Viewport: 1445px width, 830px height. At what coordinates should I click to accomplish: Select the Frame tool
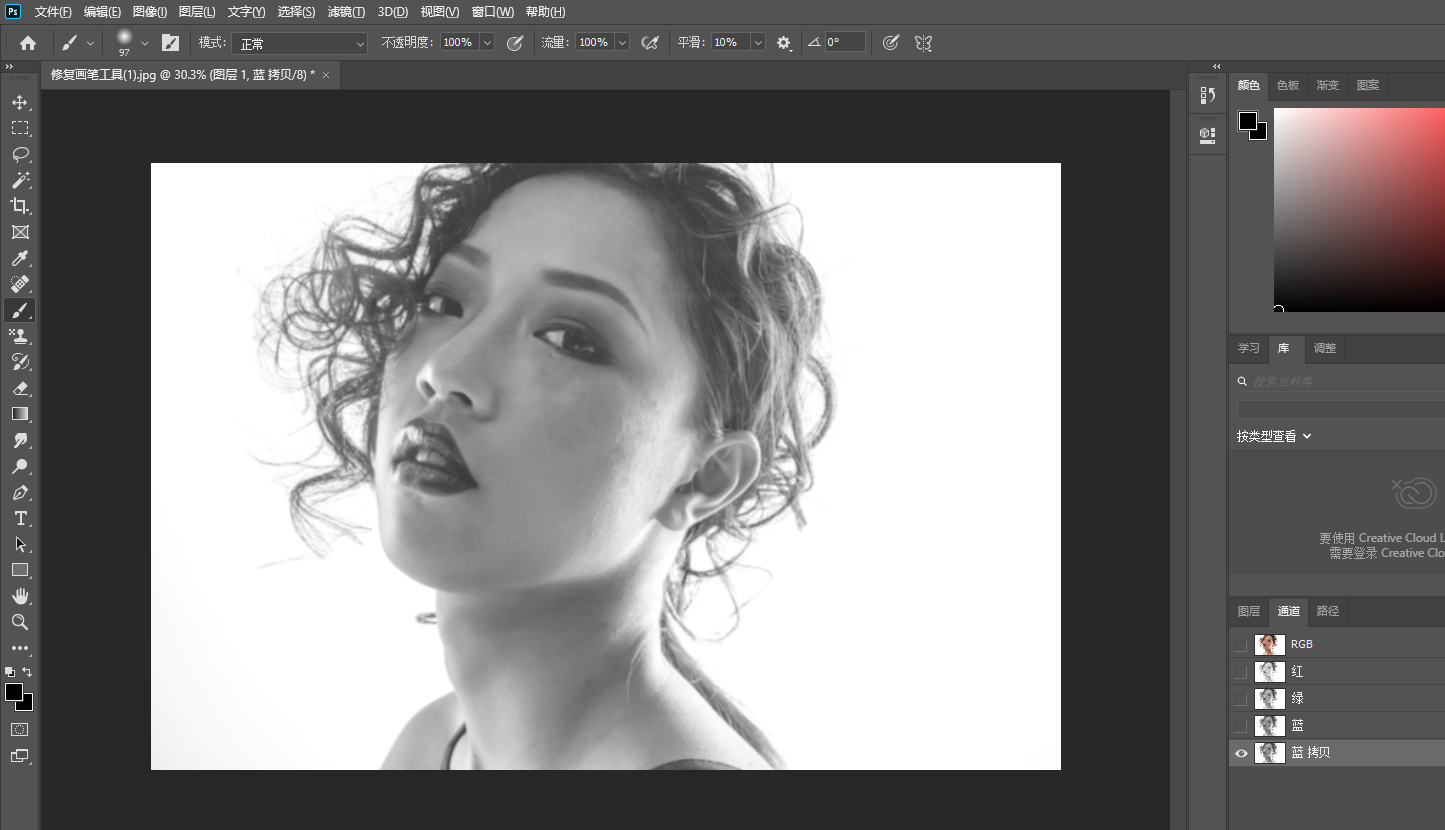(x=20, y=232)
